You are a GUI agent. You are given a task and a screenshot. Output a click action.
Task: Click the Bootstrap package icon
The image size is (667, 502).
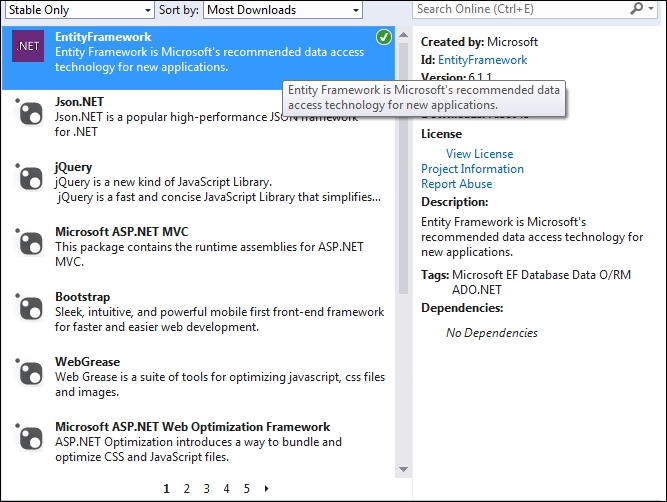coord(30,308)
